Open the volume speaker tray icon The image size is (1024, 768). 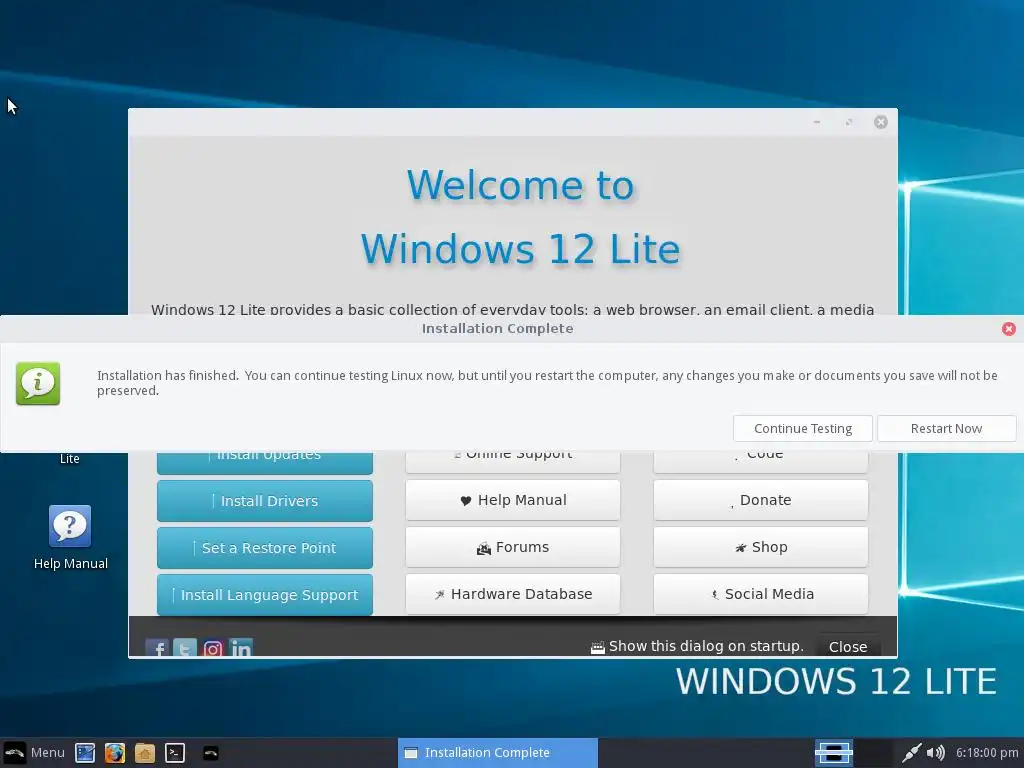point(936,753)
